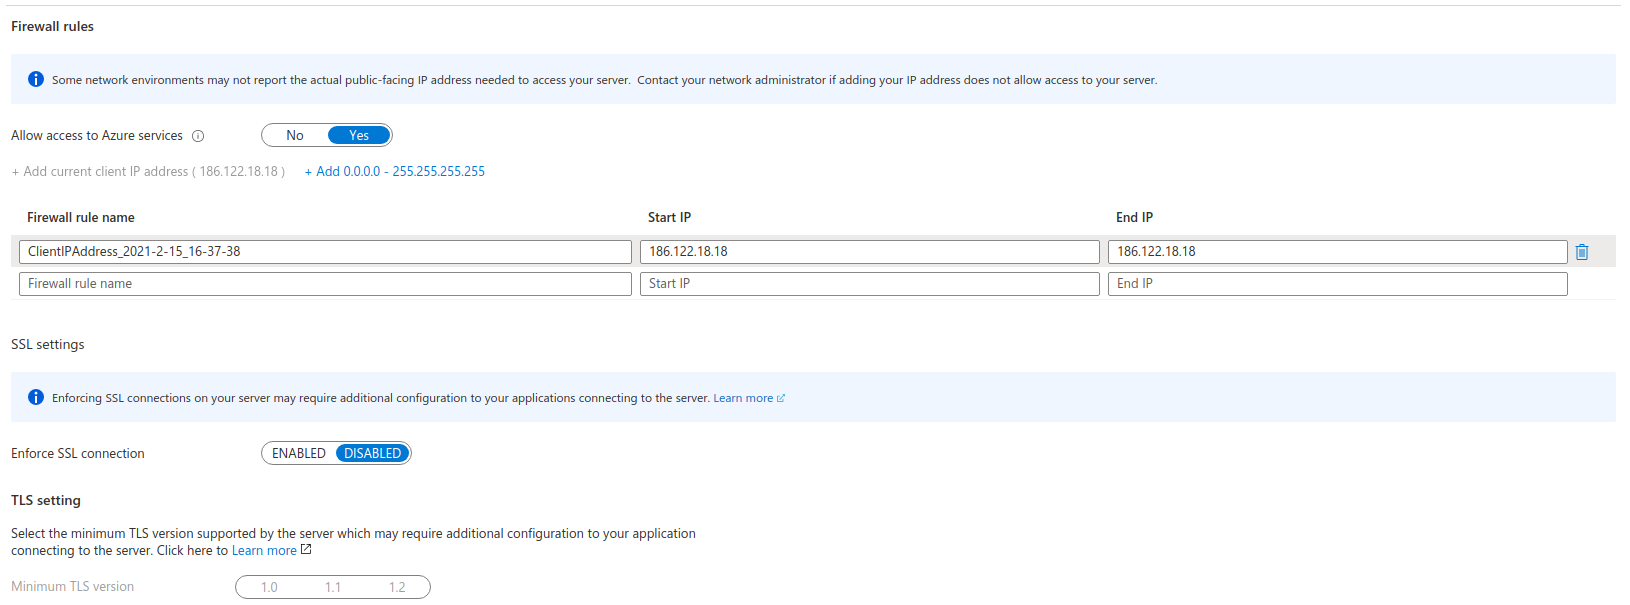Viewport: 1630px width, 605px height.
Task: Click the ClientIPAddress_2021-2-15 rule name field
Action: (x=325, y=252)
